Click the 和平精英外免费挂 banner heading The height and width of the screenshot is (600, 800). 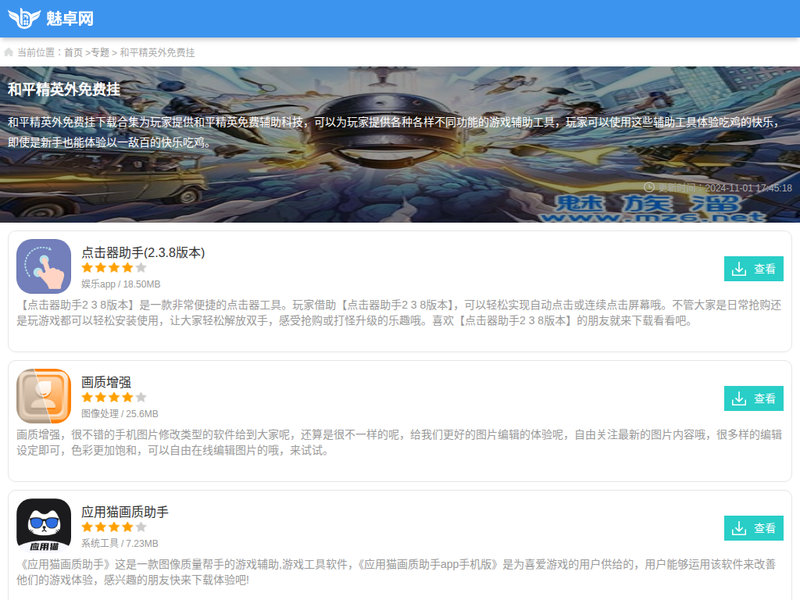(x=64, y=89)
